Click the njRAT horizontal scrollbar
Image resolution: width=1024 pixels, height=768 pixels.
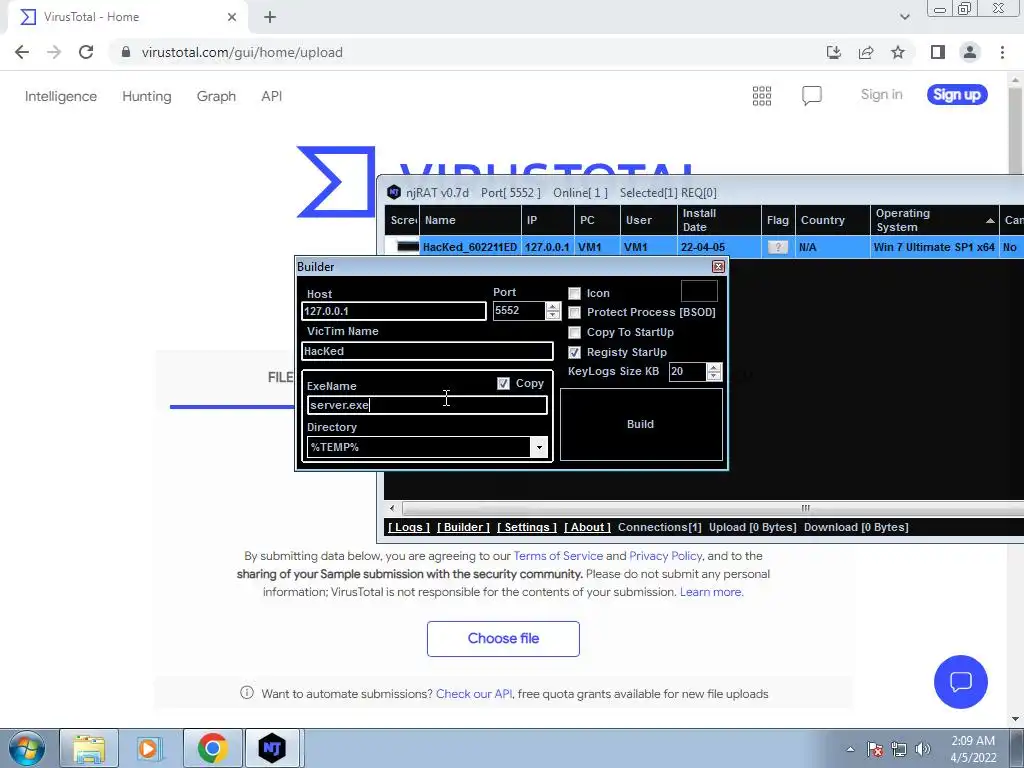712,508
